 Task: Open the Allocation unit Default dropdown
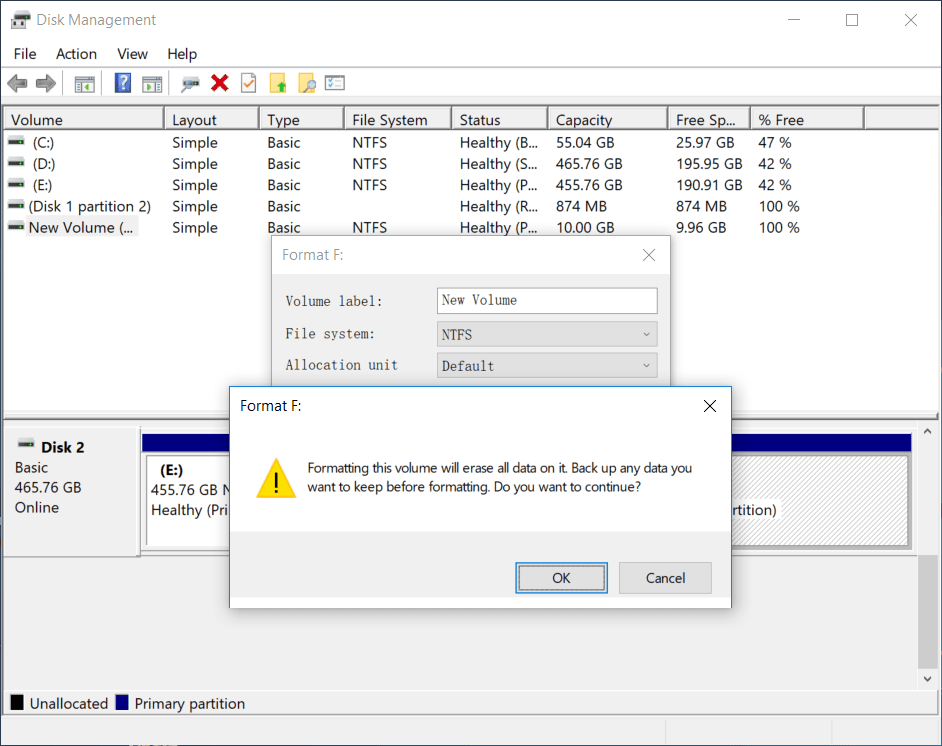pos(547,366)
